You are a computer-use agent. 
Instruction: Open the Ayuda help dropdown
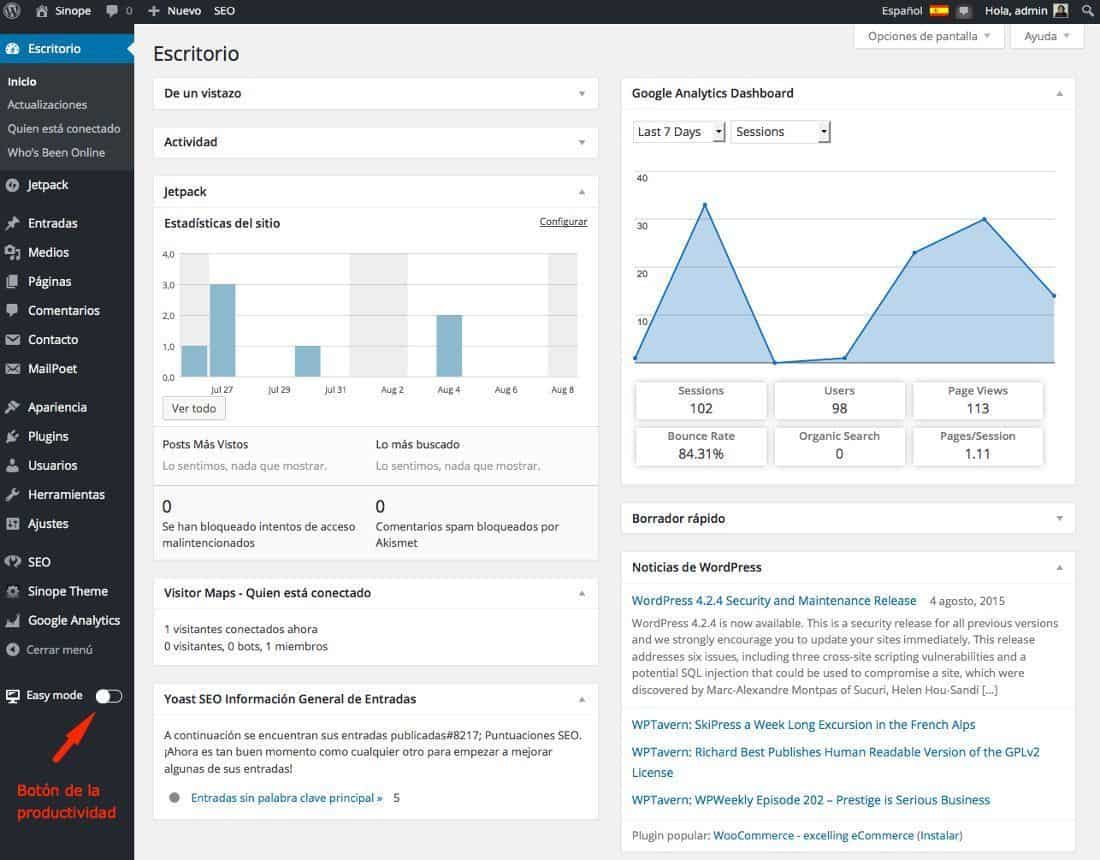point(1046,36)
